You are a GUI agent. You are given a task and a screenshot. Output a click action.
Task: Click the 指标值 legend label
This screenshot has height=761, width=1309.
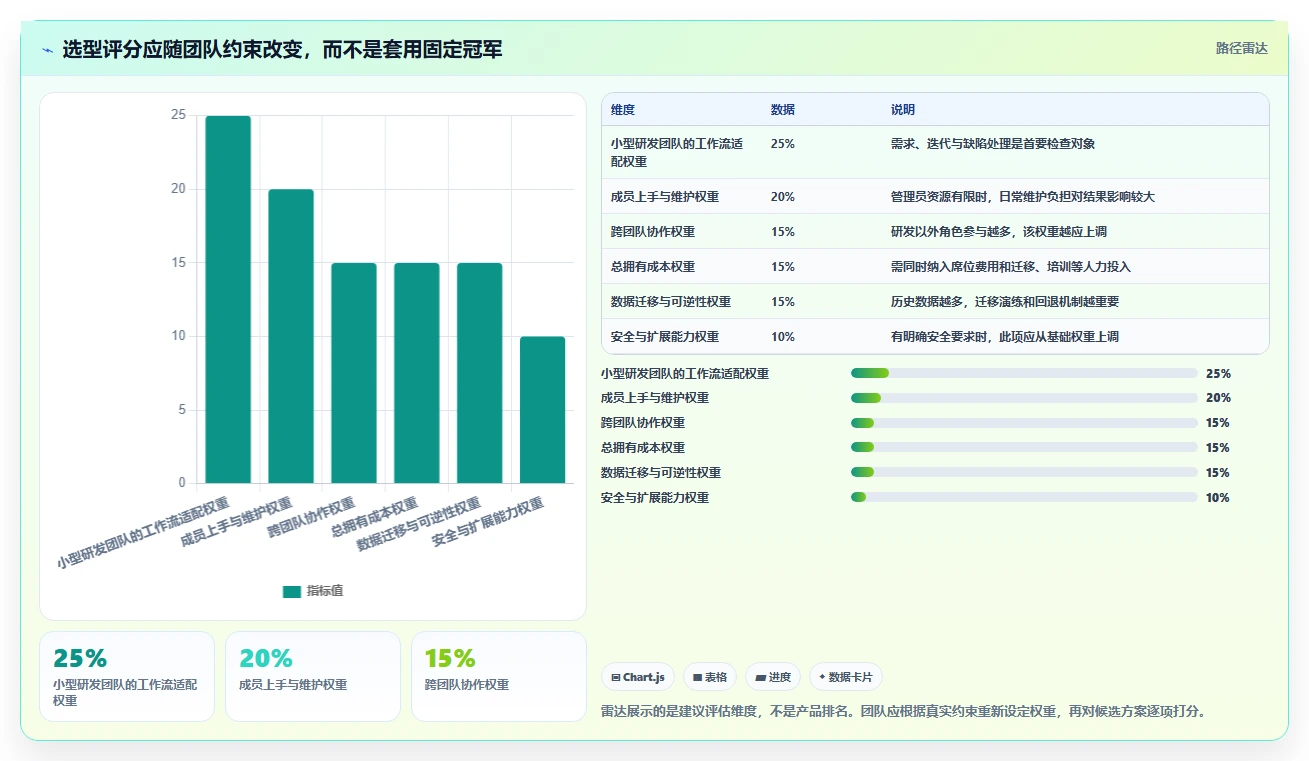[325, 591]
